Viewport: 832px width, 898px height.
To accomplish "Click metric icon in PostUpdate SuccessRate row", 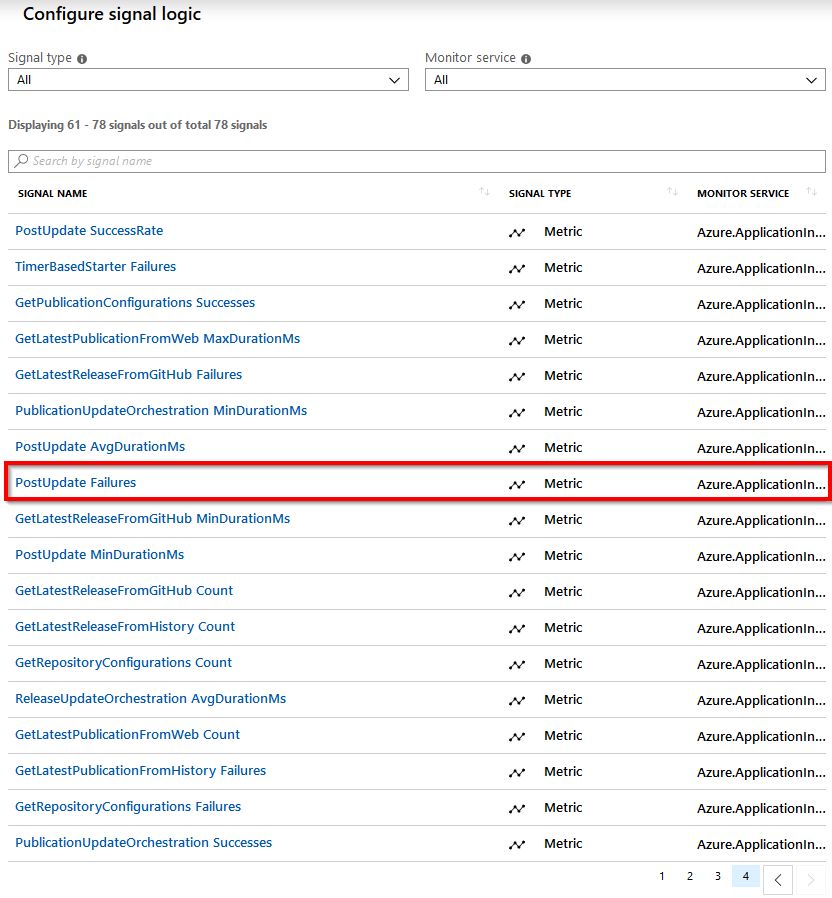I will coord(517,233).
